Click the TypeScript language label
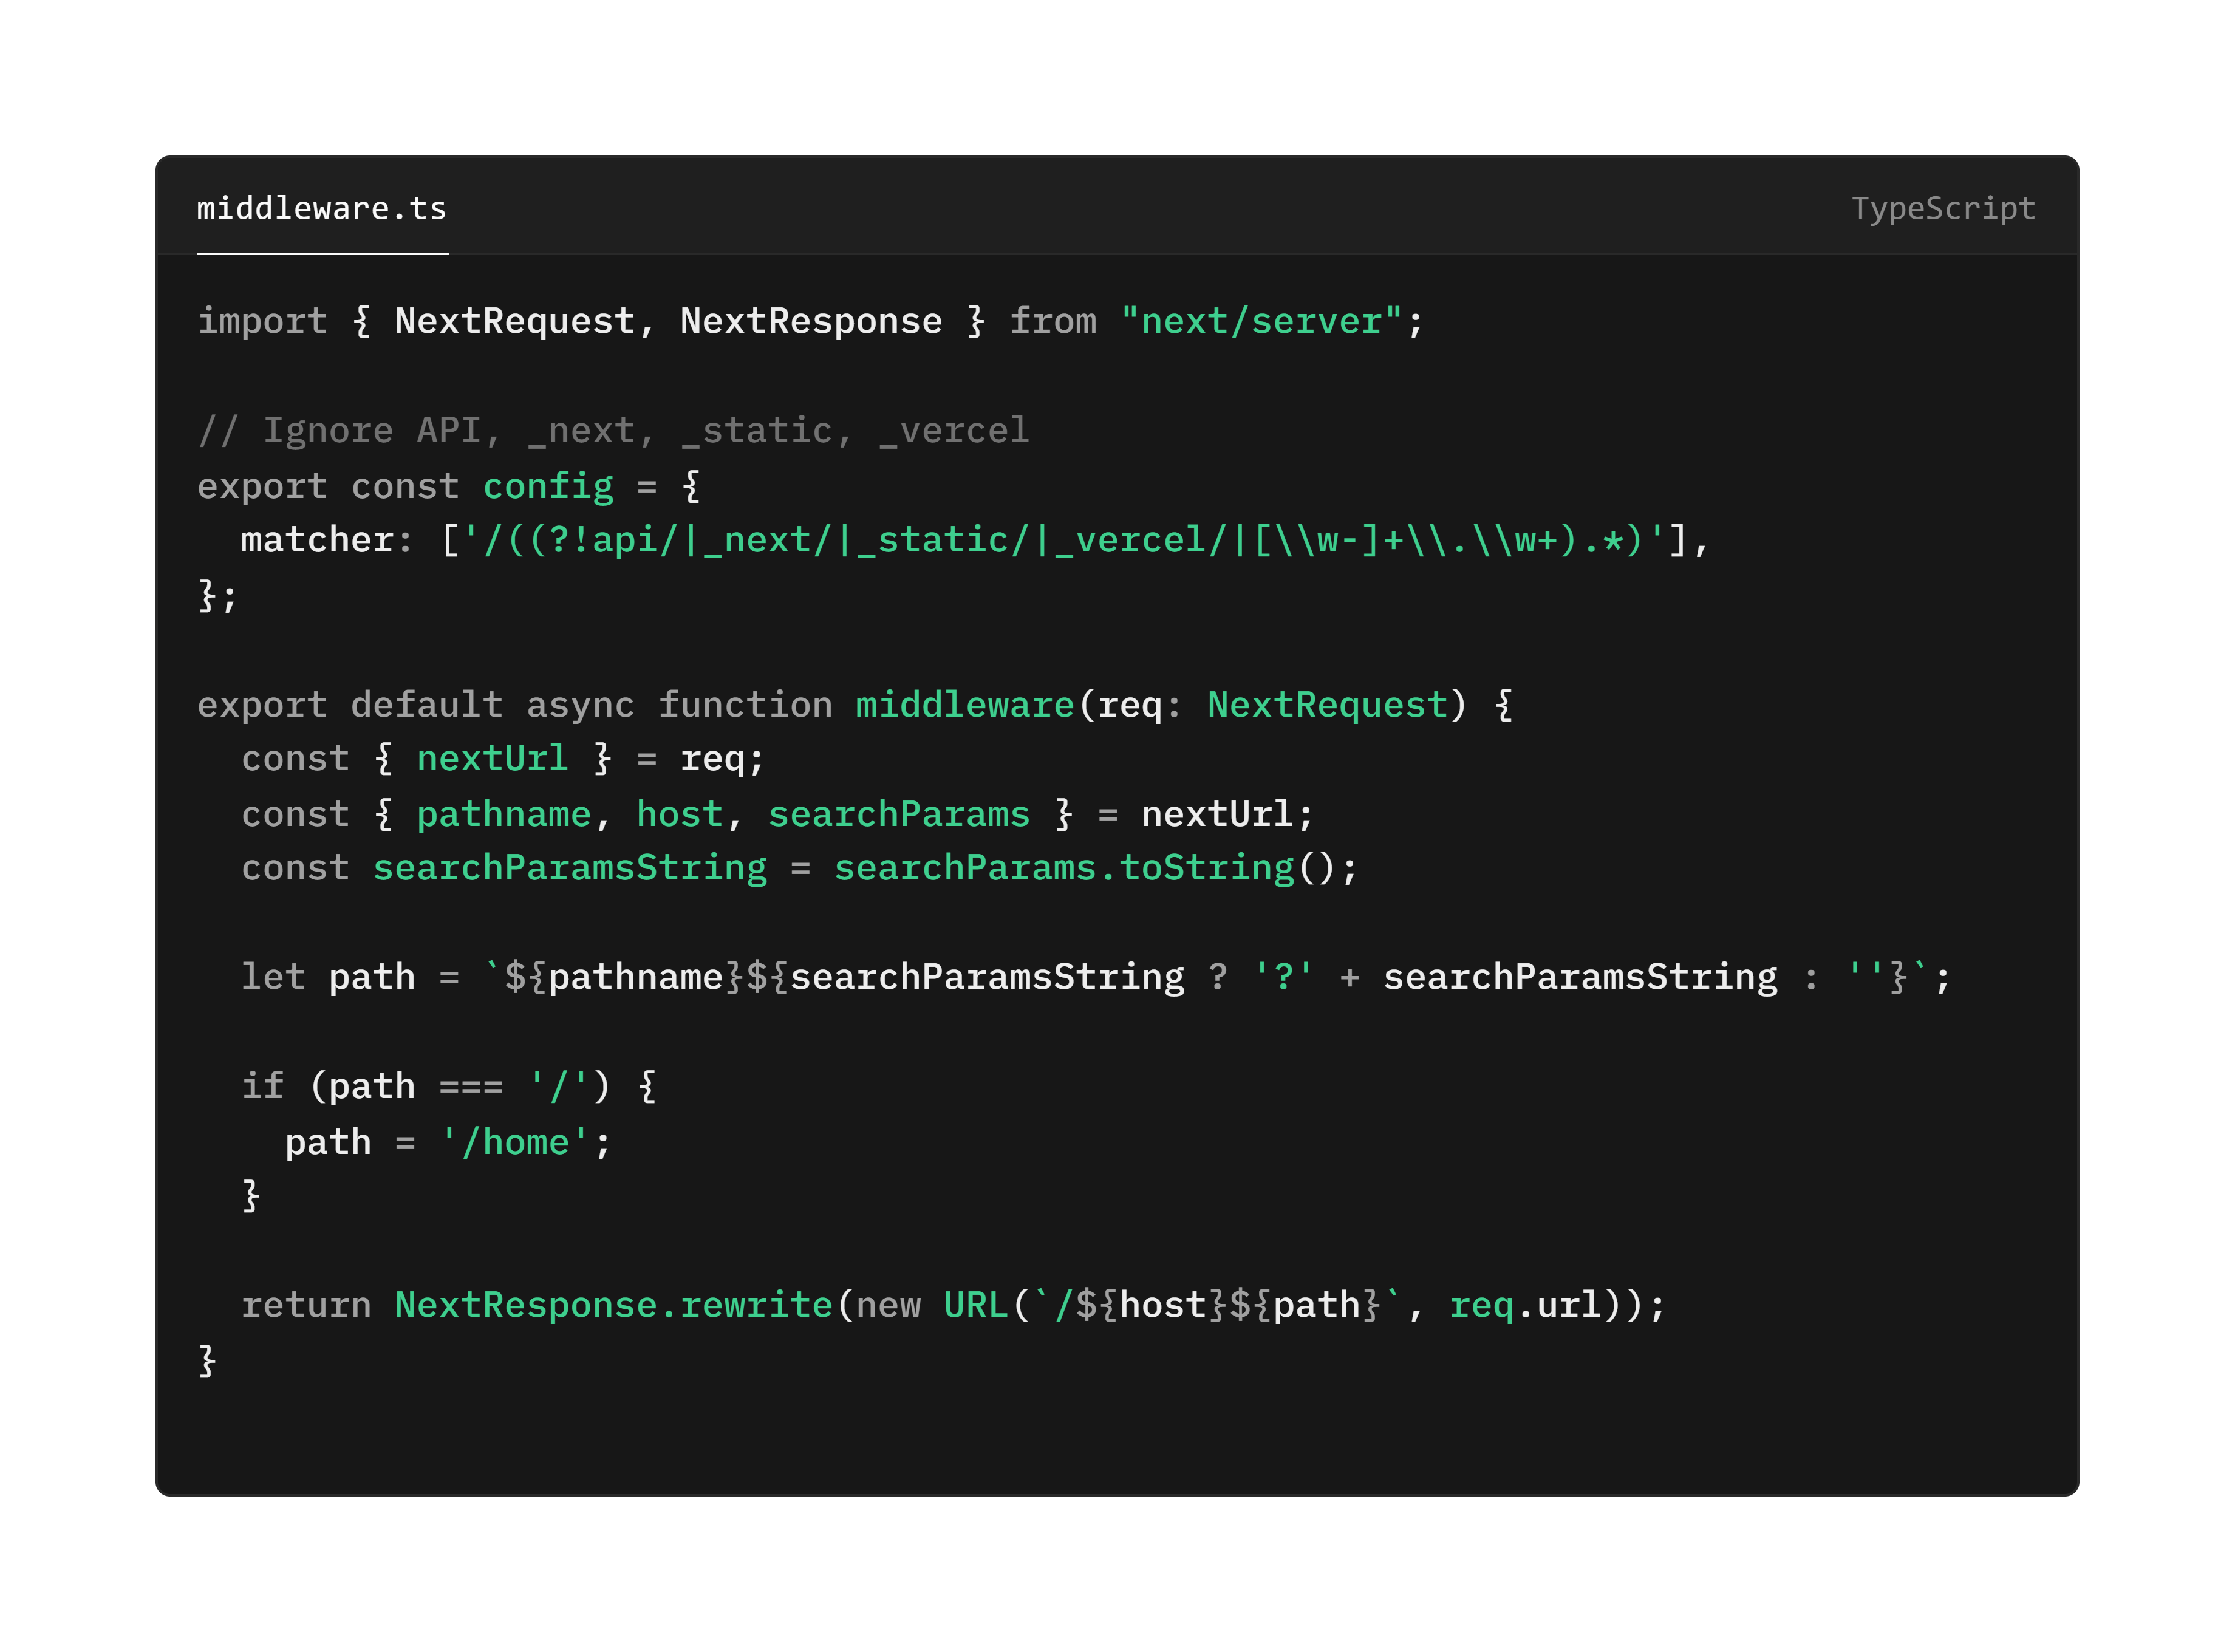 pos(1941,208)
